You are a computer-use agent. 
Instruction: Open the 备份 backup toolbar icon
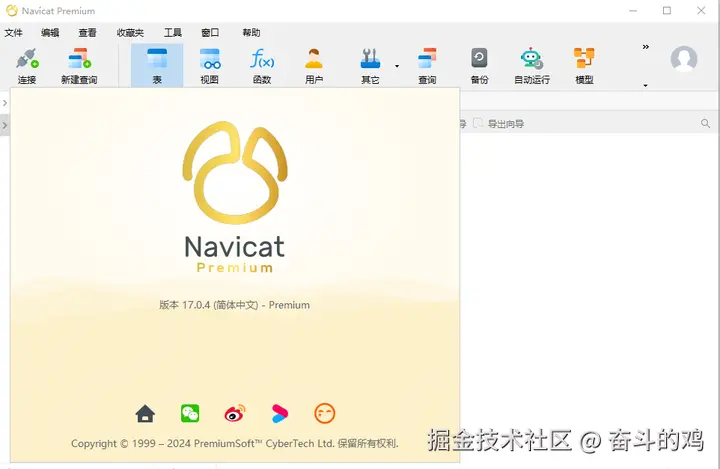point(479,66)
